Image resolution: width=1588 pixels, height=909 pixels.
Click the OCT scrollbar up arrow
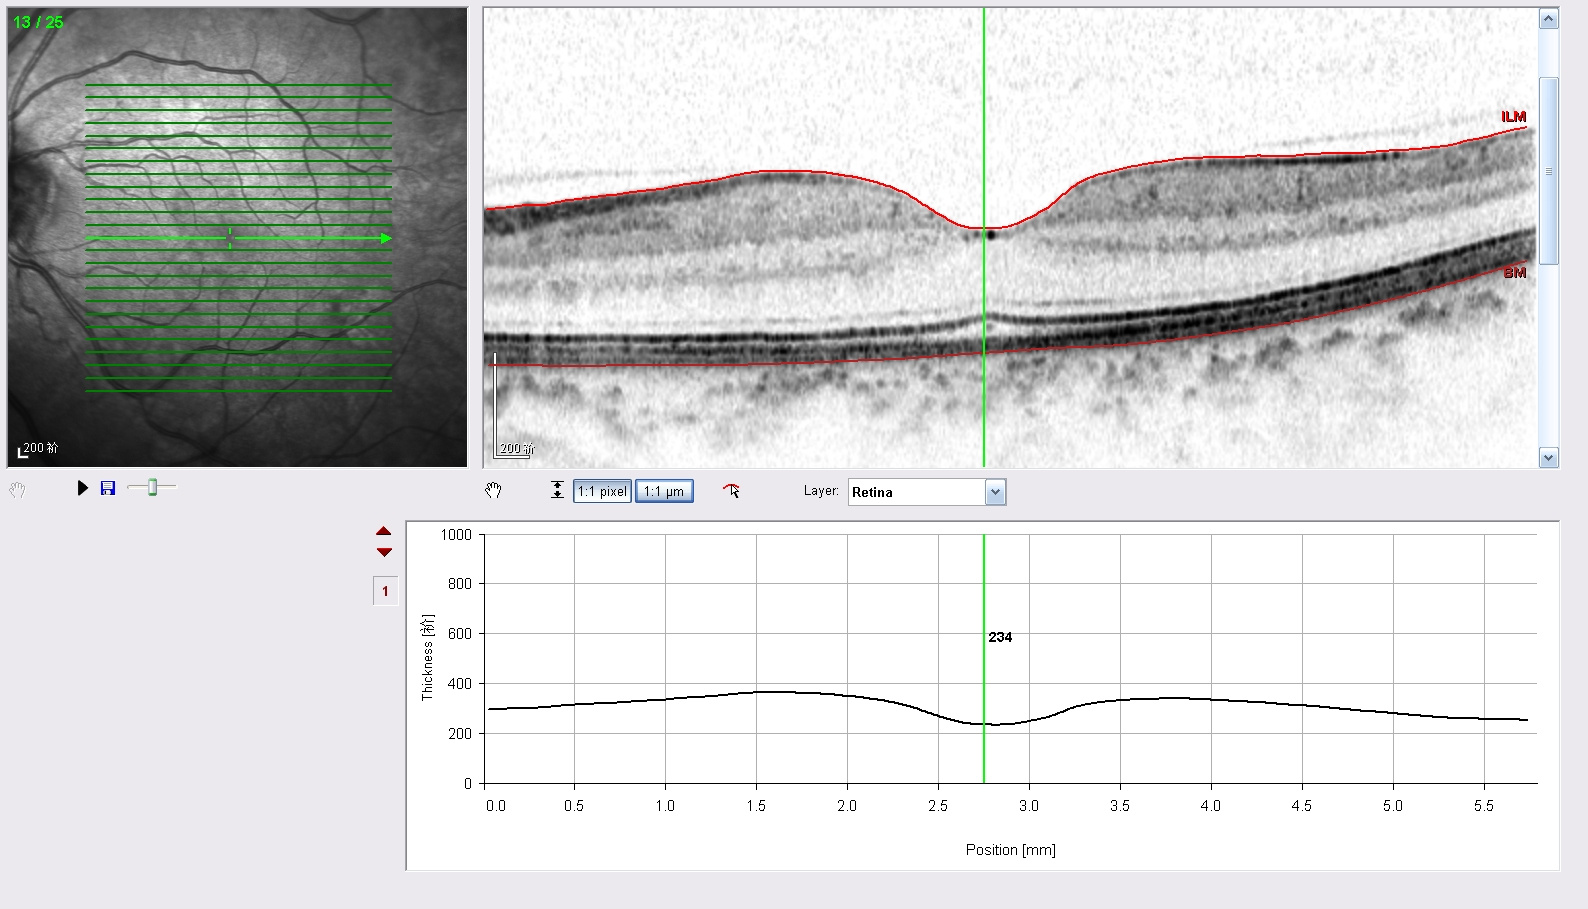coord(1549,19)
